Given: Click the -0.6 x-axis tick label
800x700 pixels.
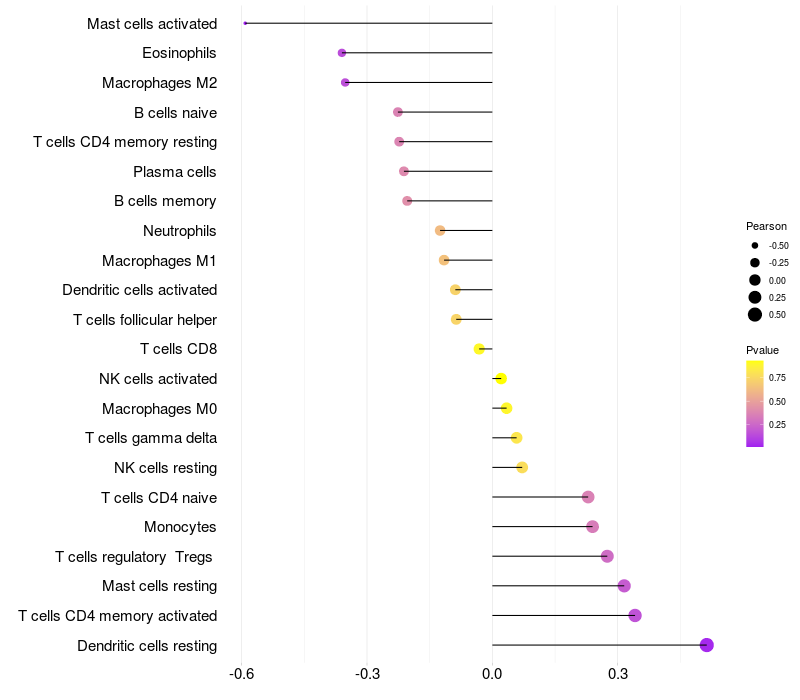Looking at the screenshot, I should [x=241, y=675].
